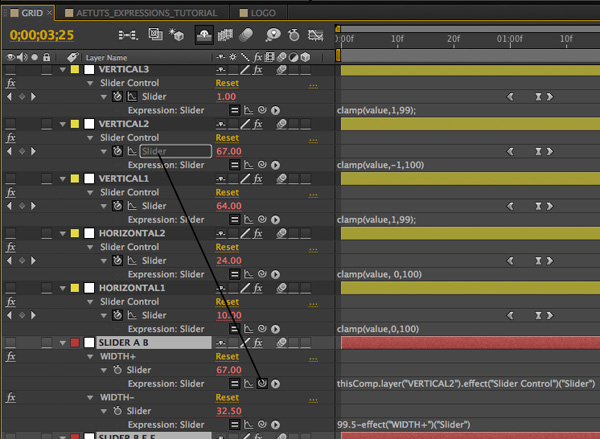Go to next keyframe on HORIZONTAL1 Slider

tap(33, 315)
